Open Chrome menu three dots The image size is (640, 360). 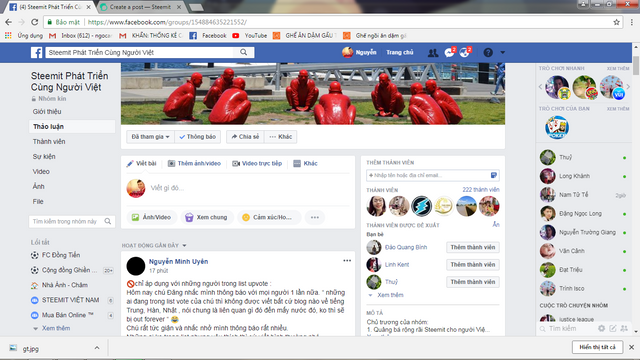pos(632,22)
